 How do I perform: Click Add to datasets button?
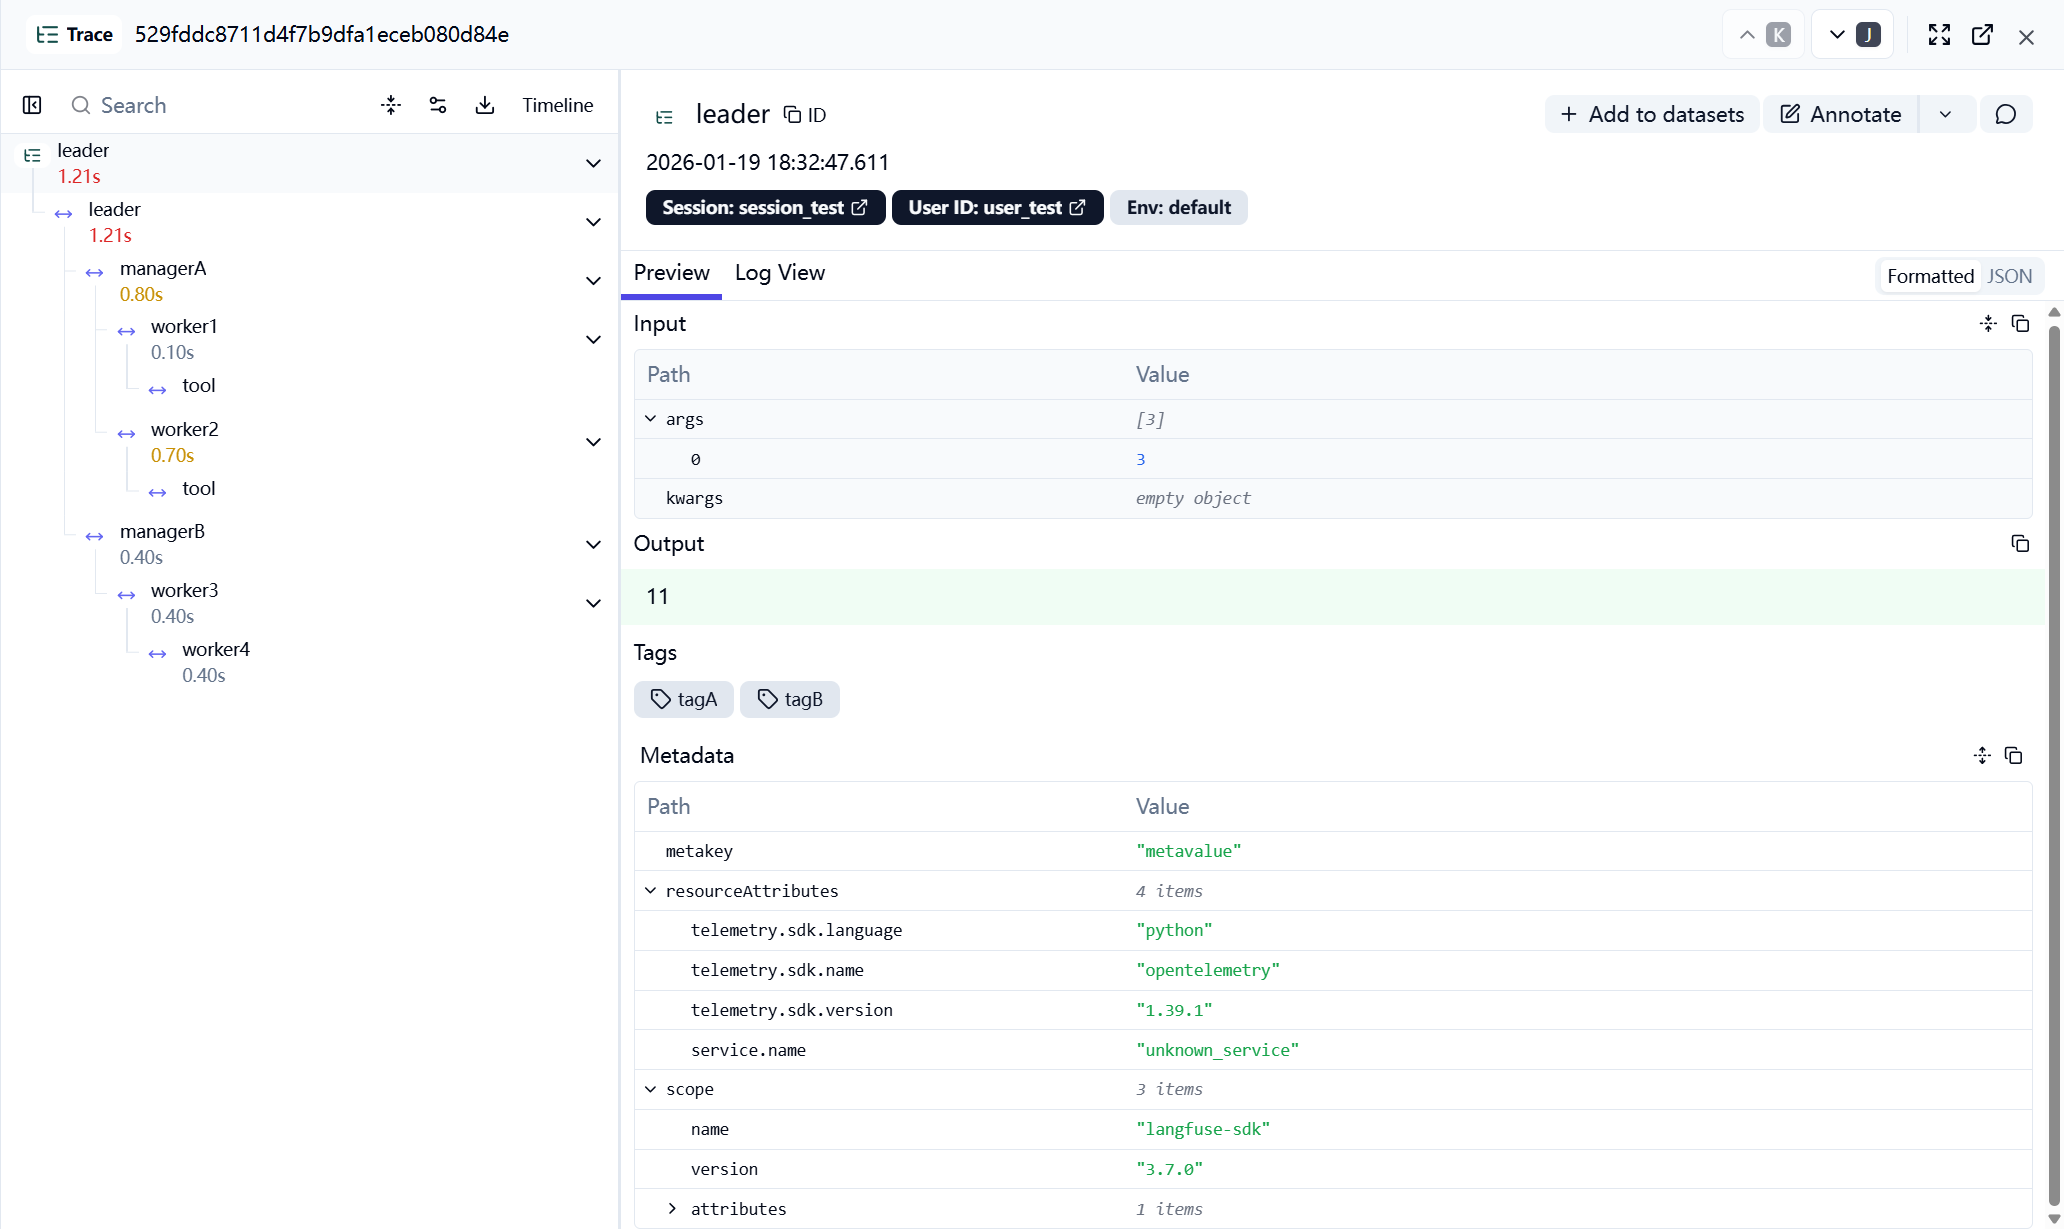tap(1652, 115)
